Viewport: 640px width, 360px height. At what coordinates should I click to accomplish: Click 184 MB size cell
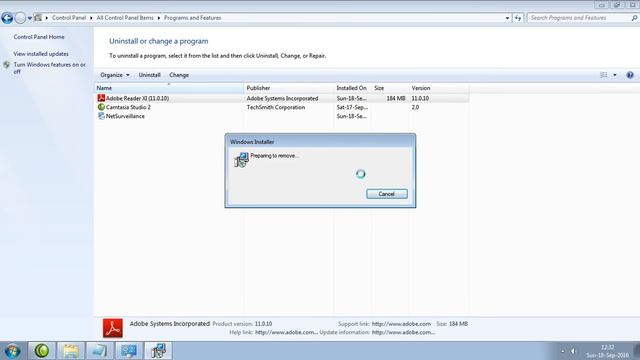tap(396, 98)
